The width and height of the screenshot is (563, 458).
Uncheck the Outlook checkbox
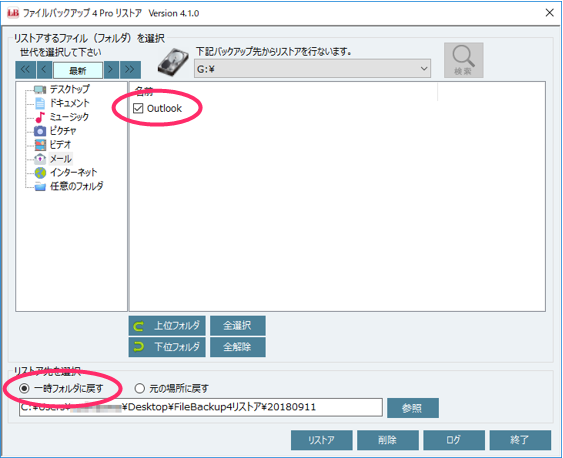(x=138, y=108)
